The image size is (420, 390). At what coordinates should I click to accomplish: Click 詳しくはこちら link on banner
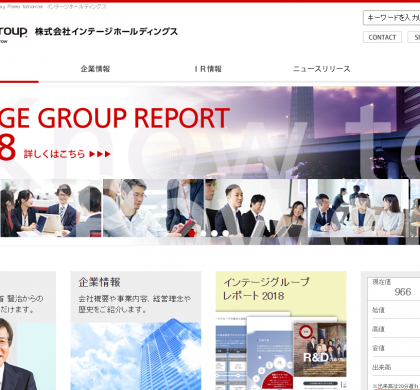click(x=67, y=154)
